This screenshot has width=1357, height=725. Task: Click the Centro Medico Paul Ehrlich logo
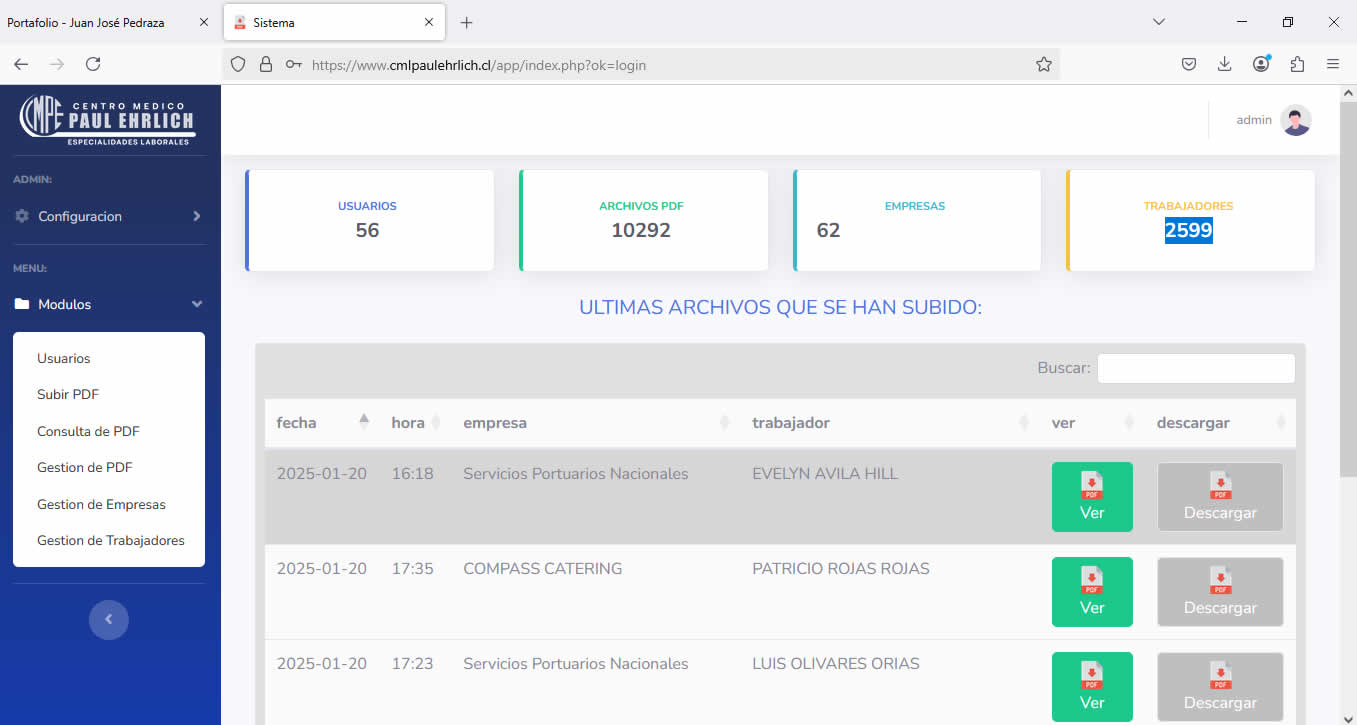pos(108,120)
